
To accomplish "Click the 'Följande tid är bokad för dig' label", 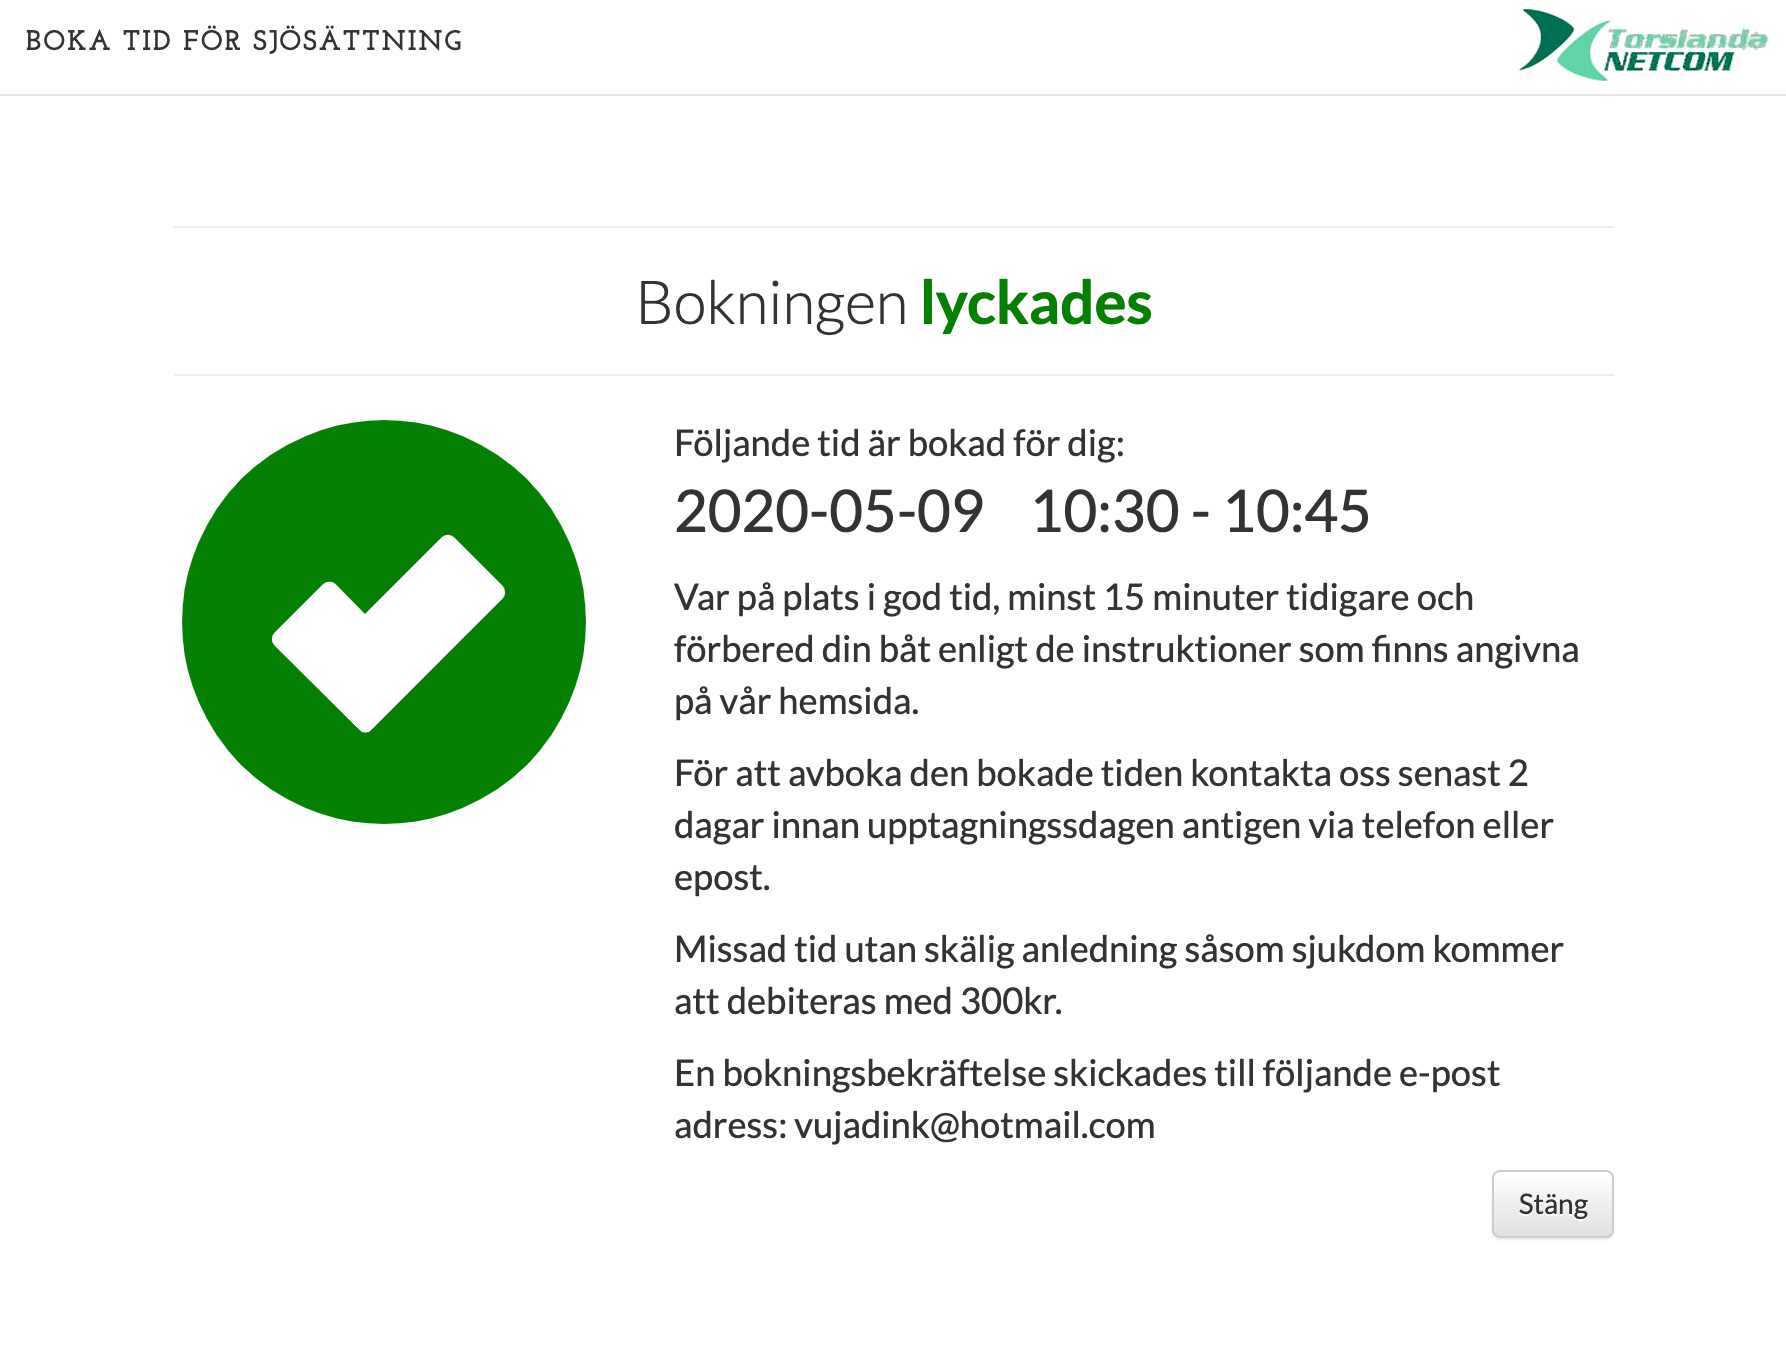I will (x=899, y=443).
